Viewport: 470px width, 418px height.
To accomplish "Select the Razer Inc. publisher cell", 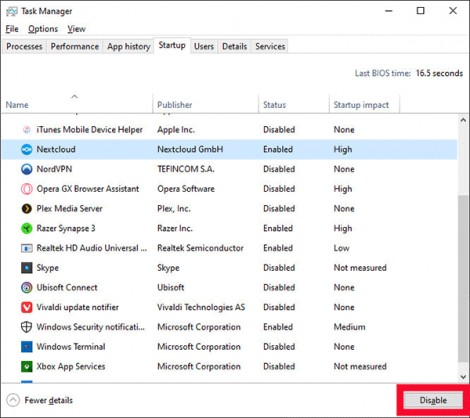I will [x=175, y=228].
